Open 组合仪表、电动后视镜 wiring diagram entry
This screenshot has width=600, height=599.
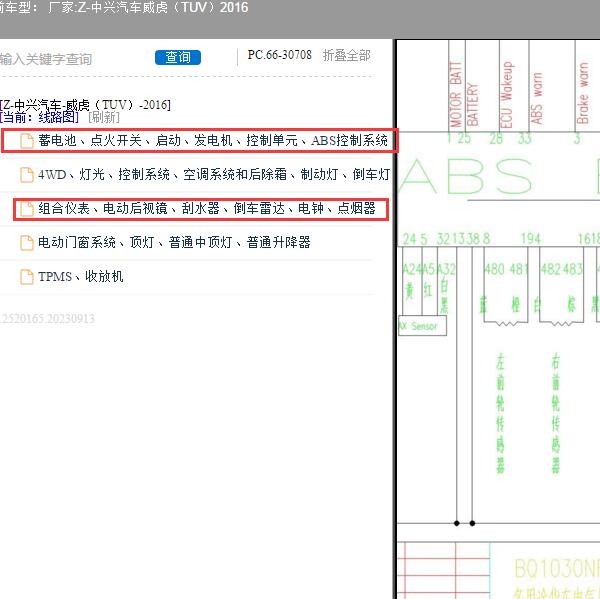coord(207,209)
